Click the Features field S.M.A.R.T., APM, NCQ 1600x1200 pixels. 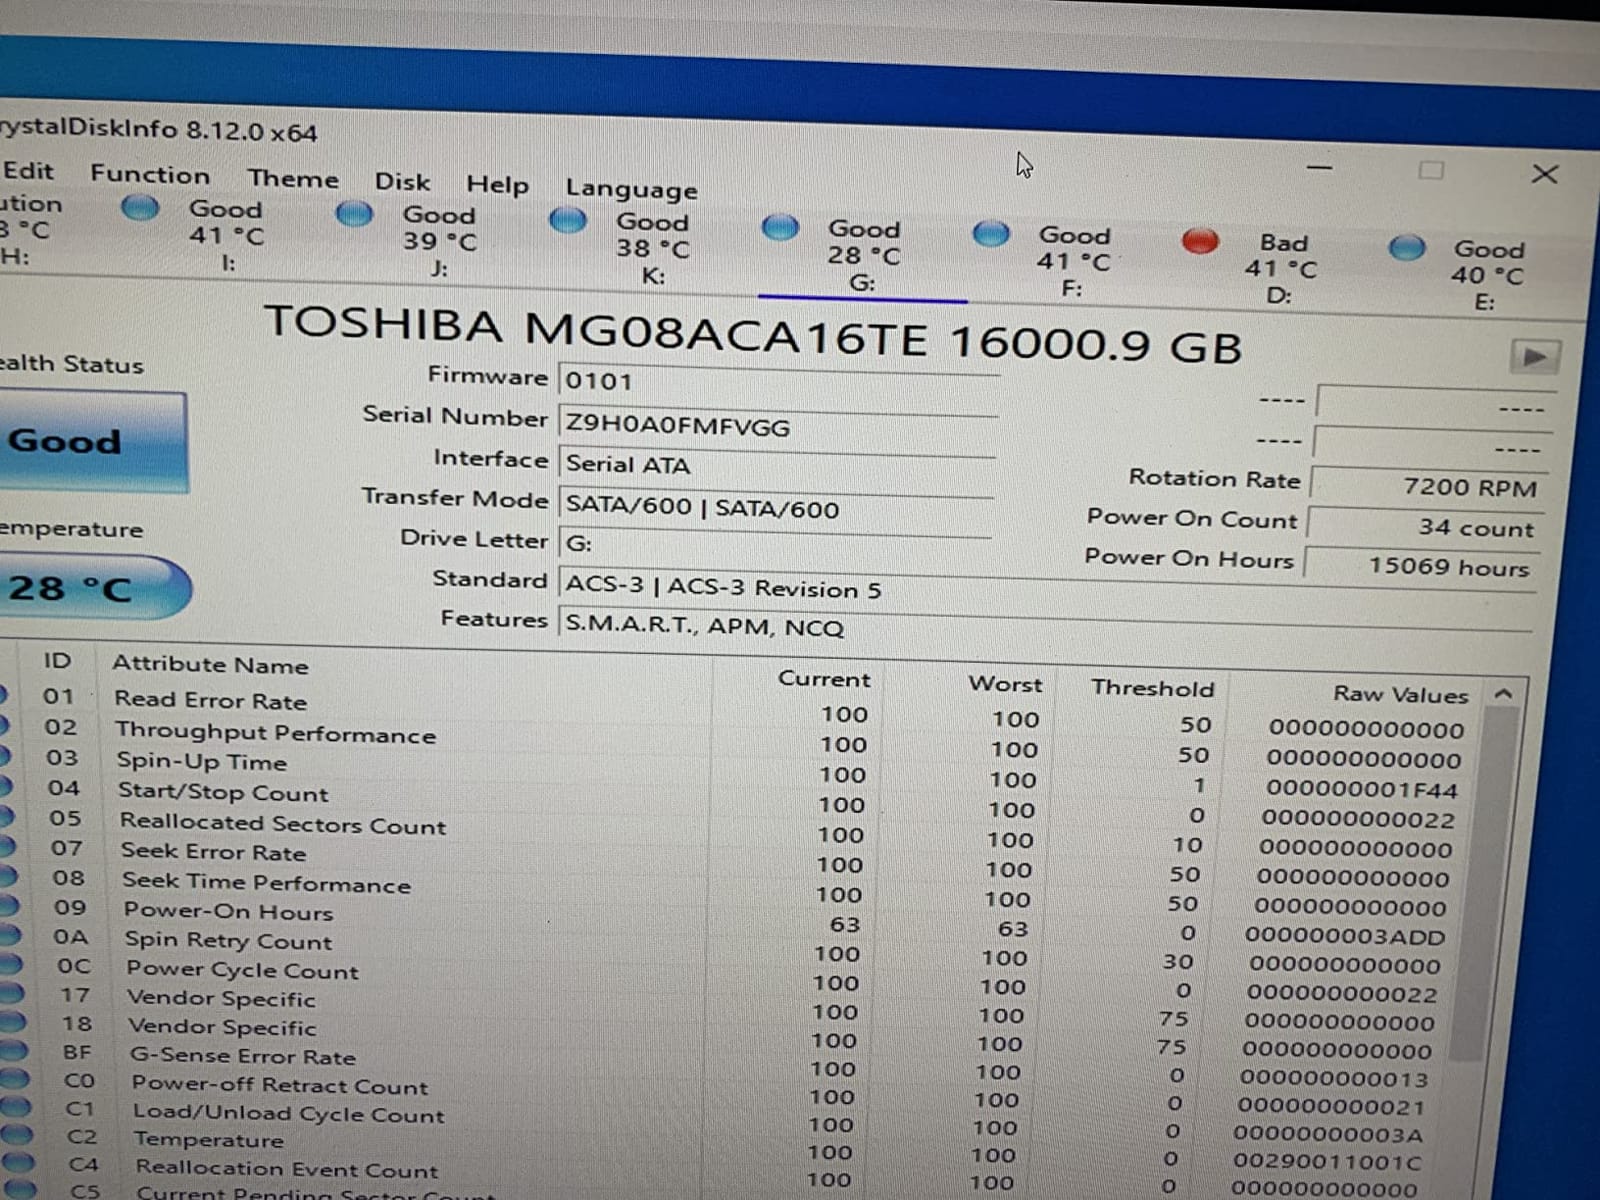click(x=1045, y=628)
